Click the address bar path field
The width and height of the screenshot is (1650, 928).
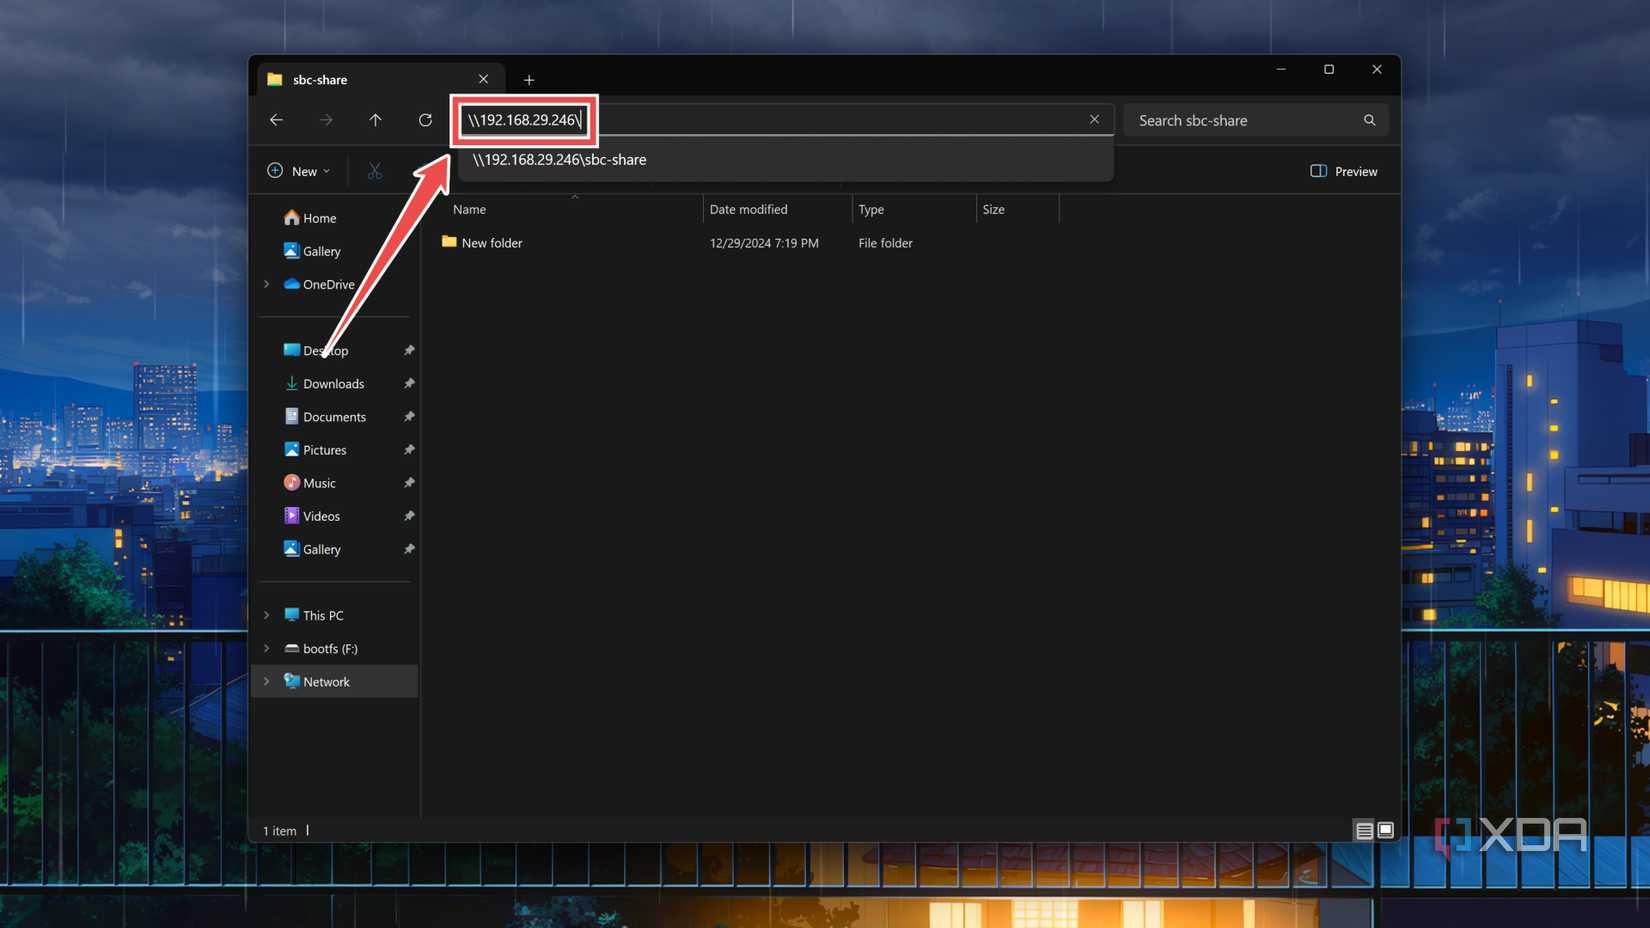785,119
